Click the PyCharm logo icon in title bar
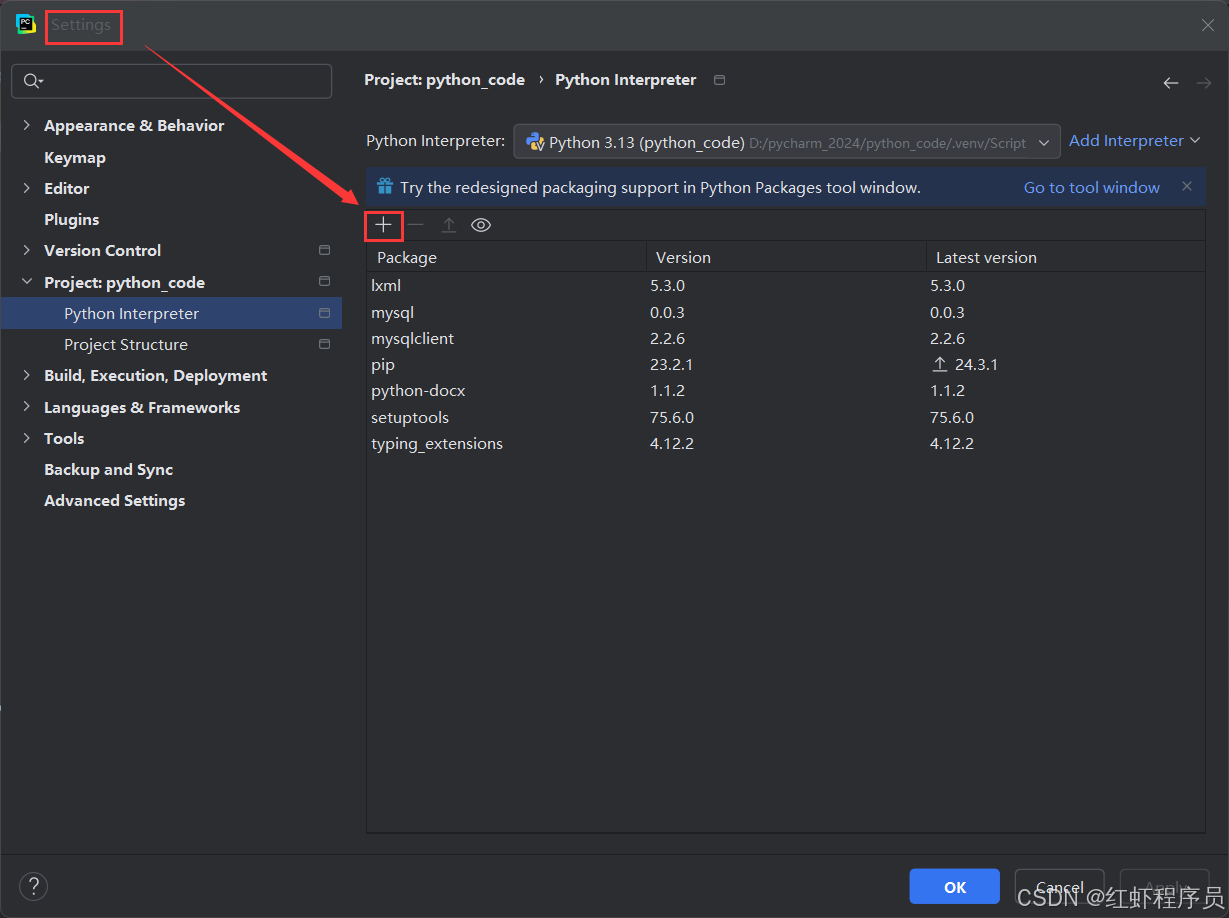The width and height of the screenshot is (1229, 918). (26, 24)
